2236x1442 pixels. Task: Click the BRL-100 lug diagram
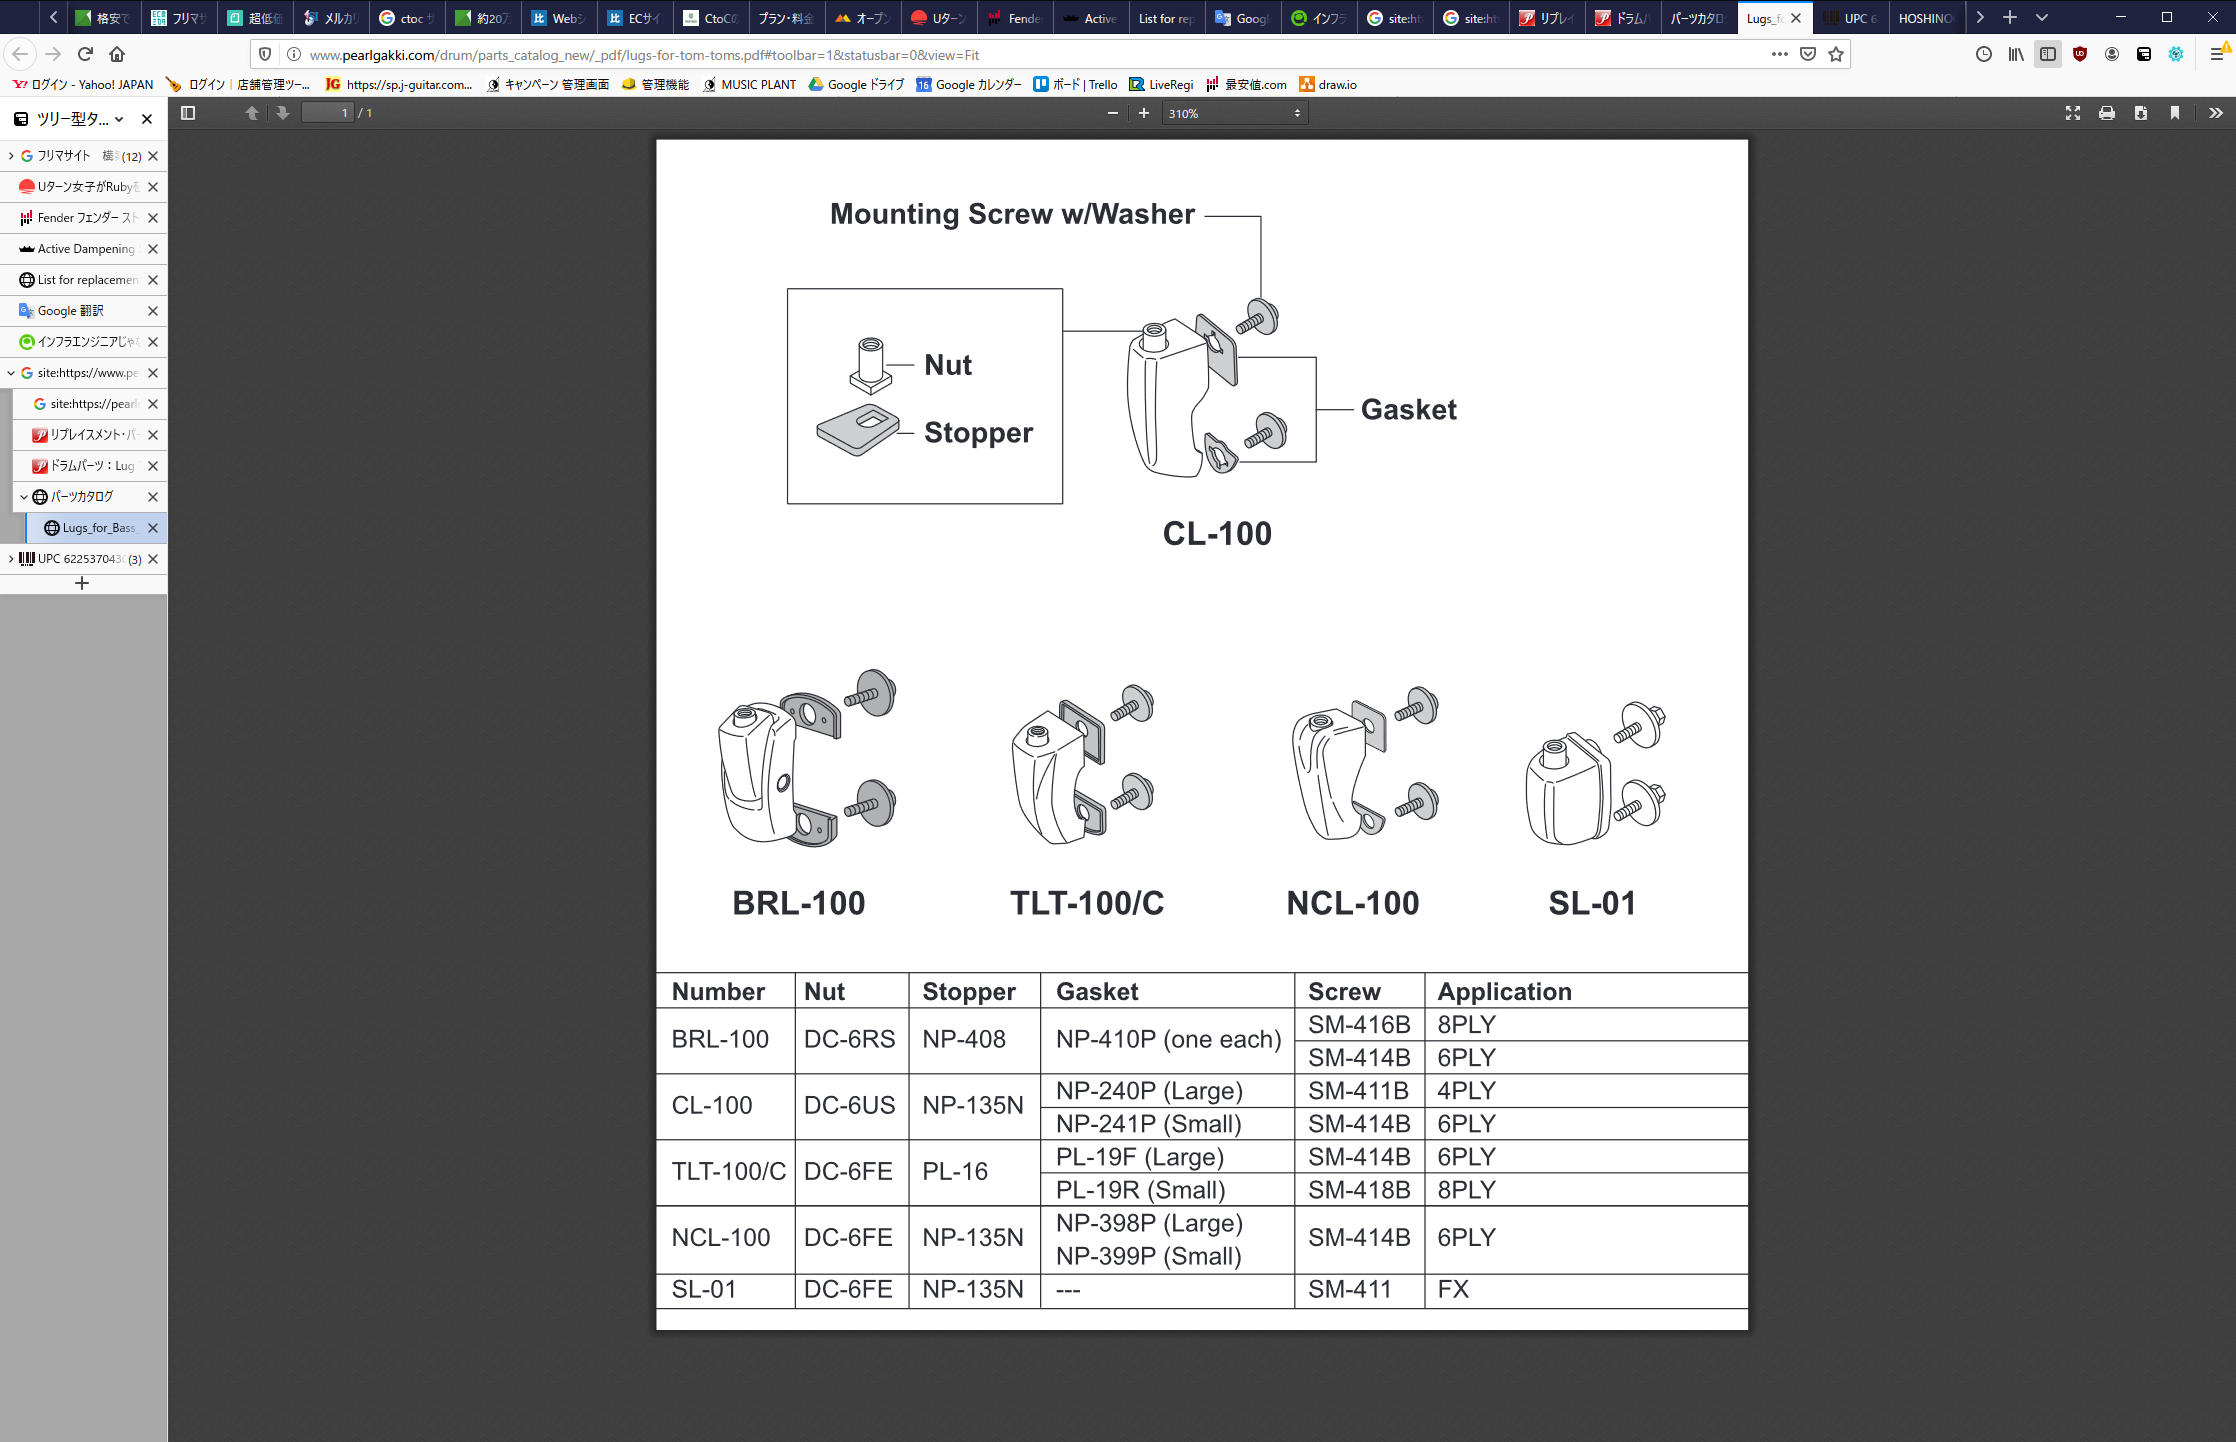tap(807, 758)
